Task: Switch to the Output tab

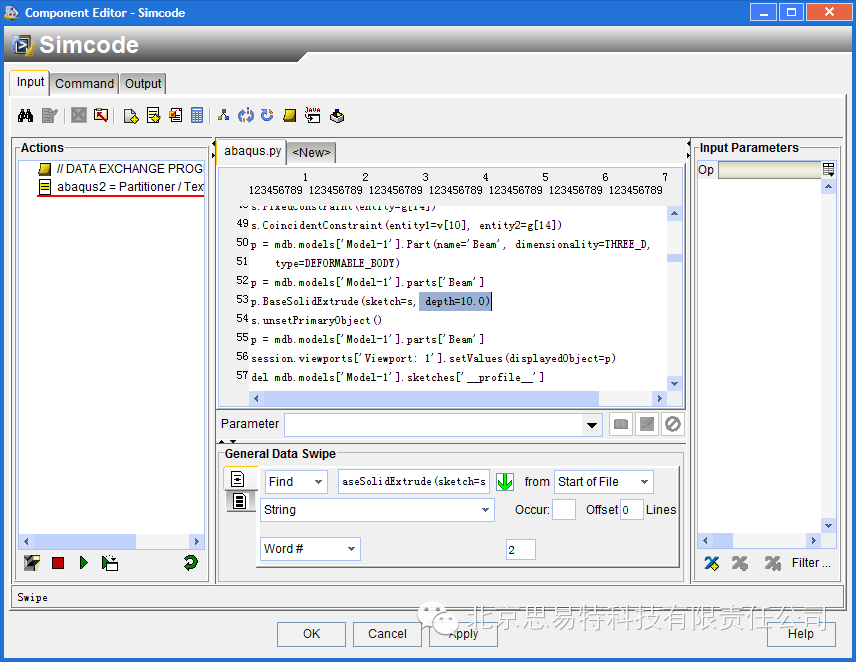Action: pyautogui.click(x=143, y=84)
